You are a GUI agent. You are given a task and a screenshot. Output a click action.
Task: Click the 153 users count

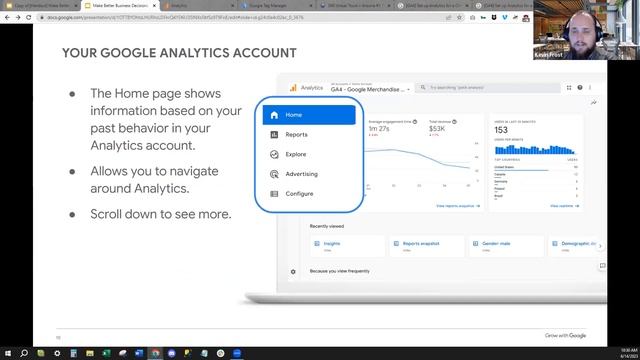501,130
